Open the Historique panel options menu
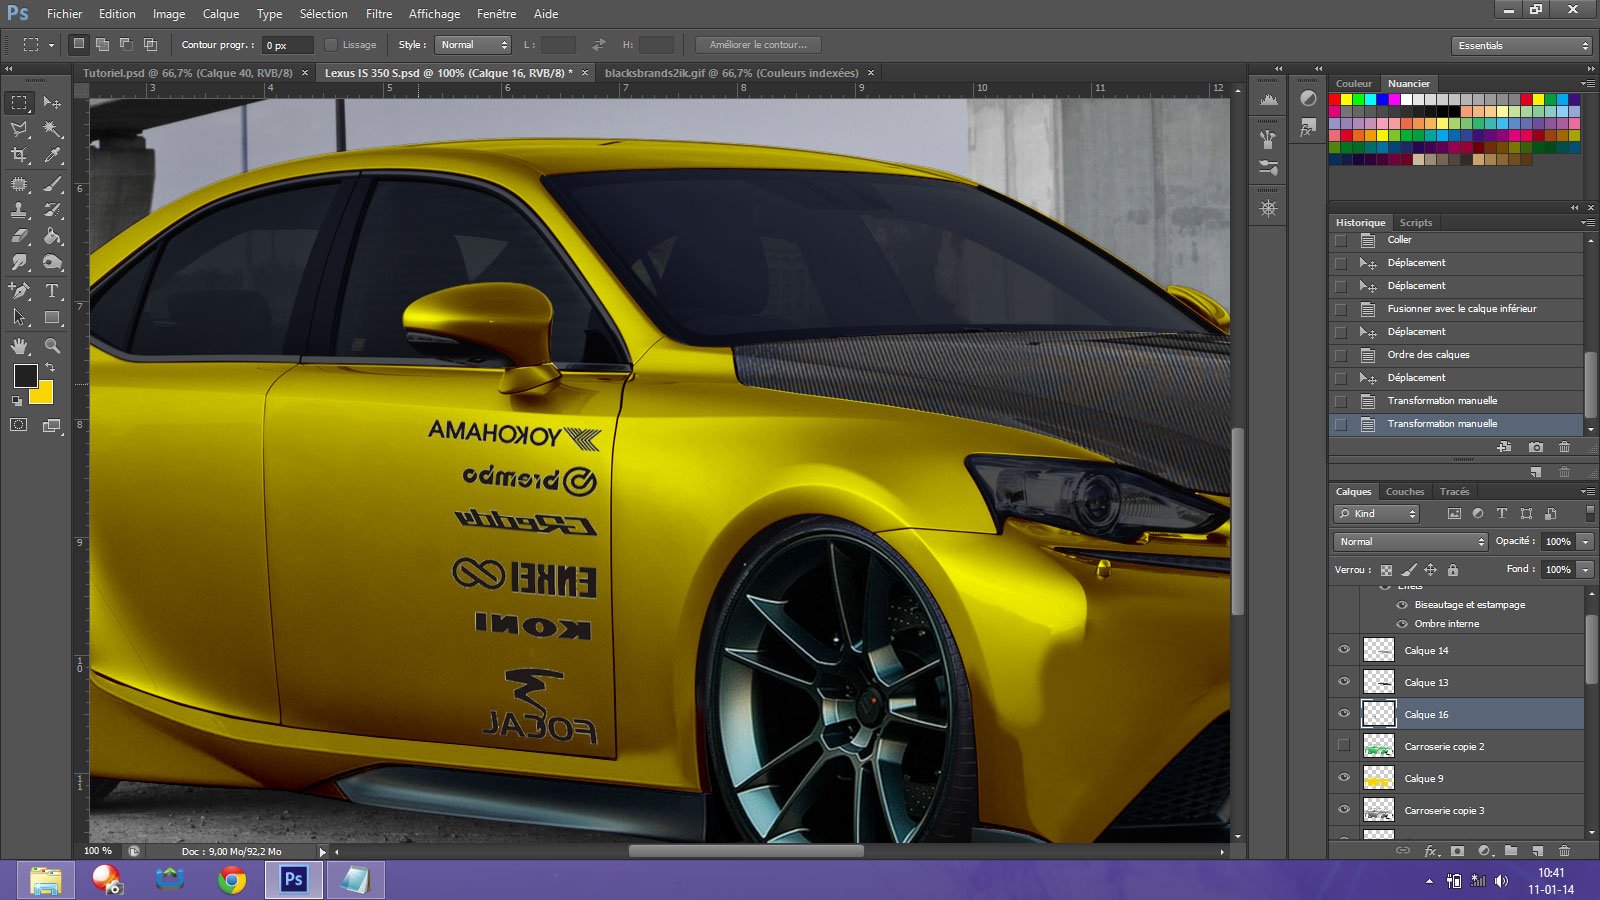The height and width of the screenshot is (900, 1600). click(1587, 222)
